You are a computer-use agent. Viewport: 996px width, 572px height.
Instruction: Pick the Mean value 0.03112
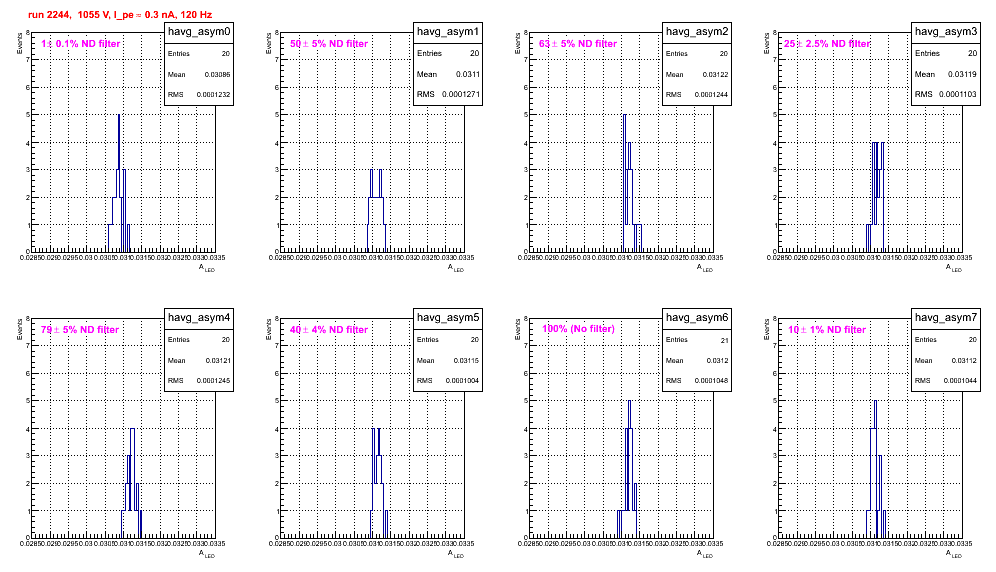tap(964, 360)
